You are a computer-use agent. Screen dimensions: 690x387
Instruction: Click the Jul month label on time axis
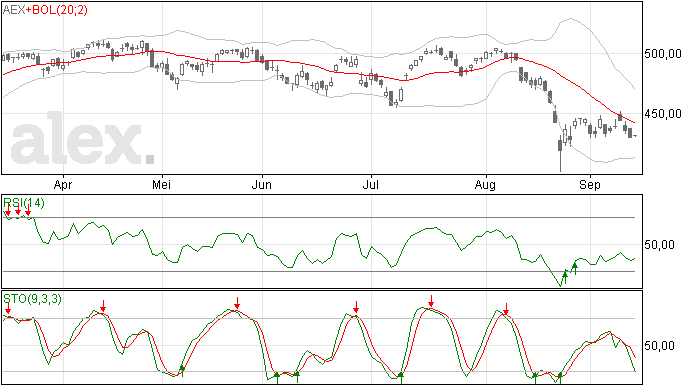coord(371,185)
